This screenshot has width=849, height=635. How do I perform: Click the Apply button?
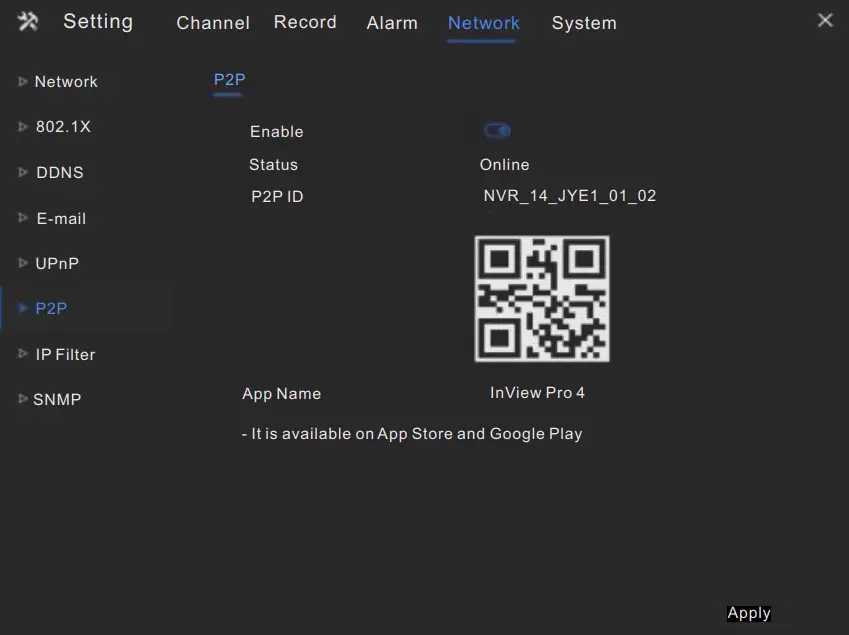pyautogui.click(x=749, y=613)
